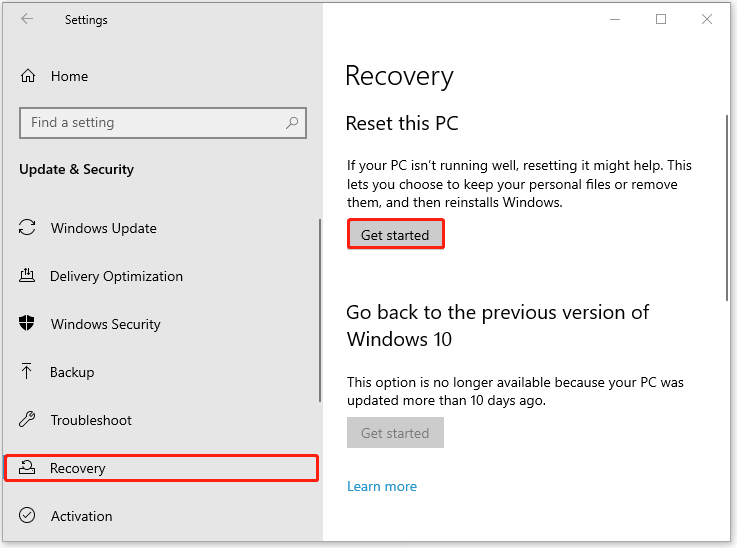Click text 'updated more than 10 days ago.'
The width and height of the screenshot is (737, 548).
447,401
